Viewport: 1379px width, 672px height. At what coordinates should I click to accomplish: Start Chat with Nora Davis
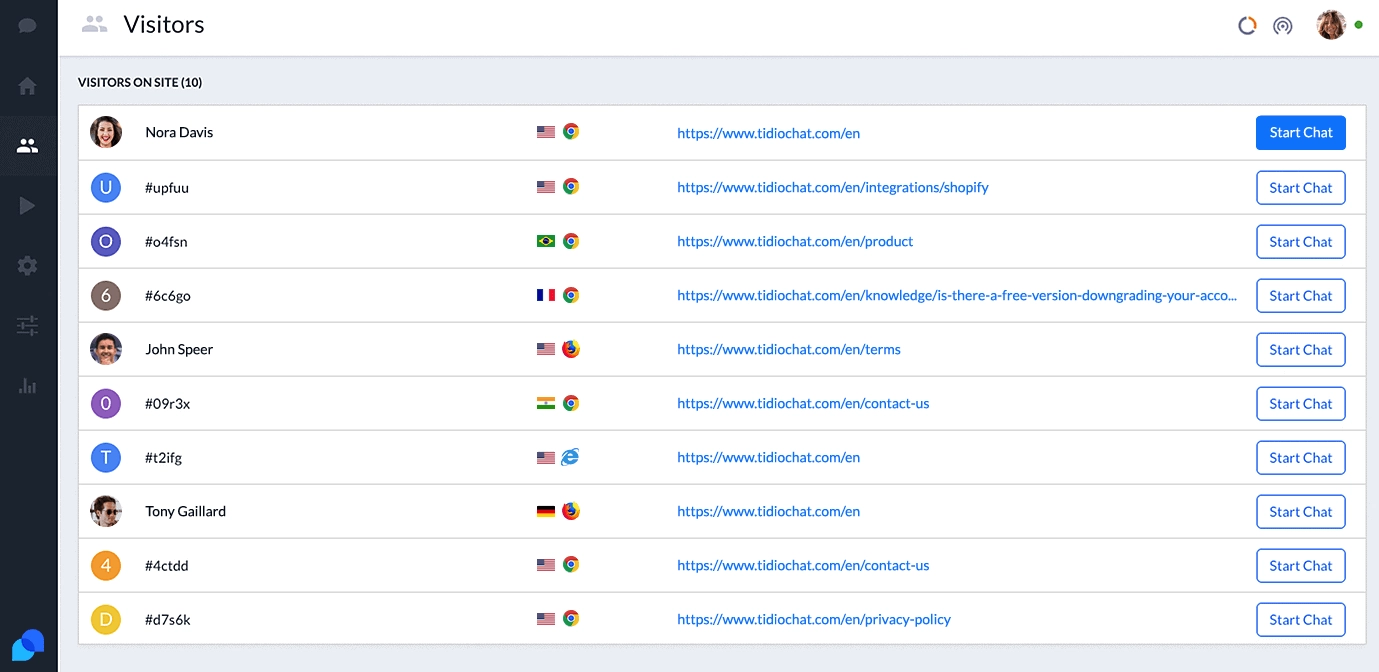(x=1300, y=132)
